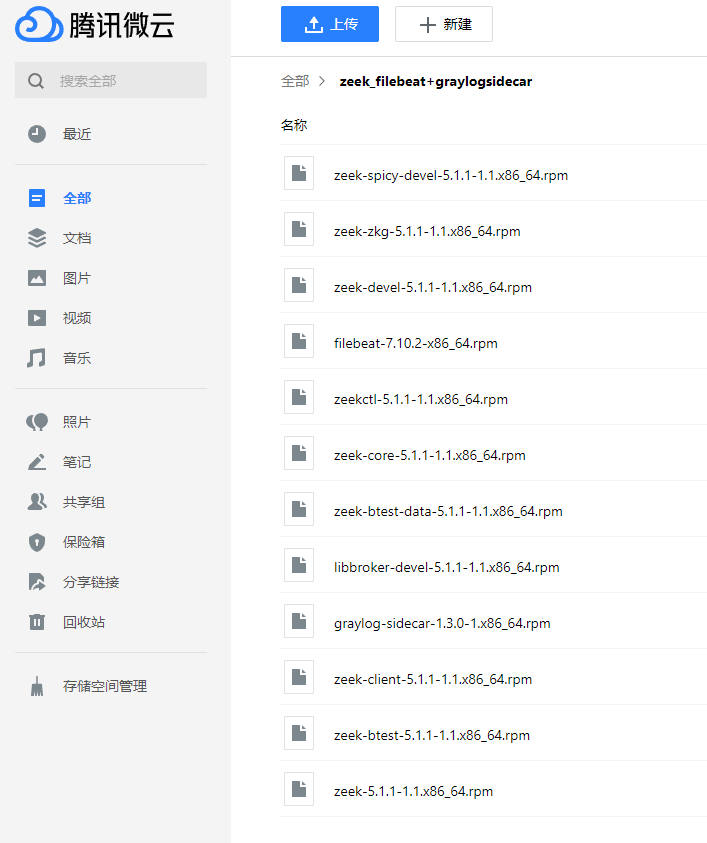The width and height of the screenshot is (707, 843).
Task: Click file icon of zeek-spicy-devel rpm
Action: (x=299, y=173)
